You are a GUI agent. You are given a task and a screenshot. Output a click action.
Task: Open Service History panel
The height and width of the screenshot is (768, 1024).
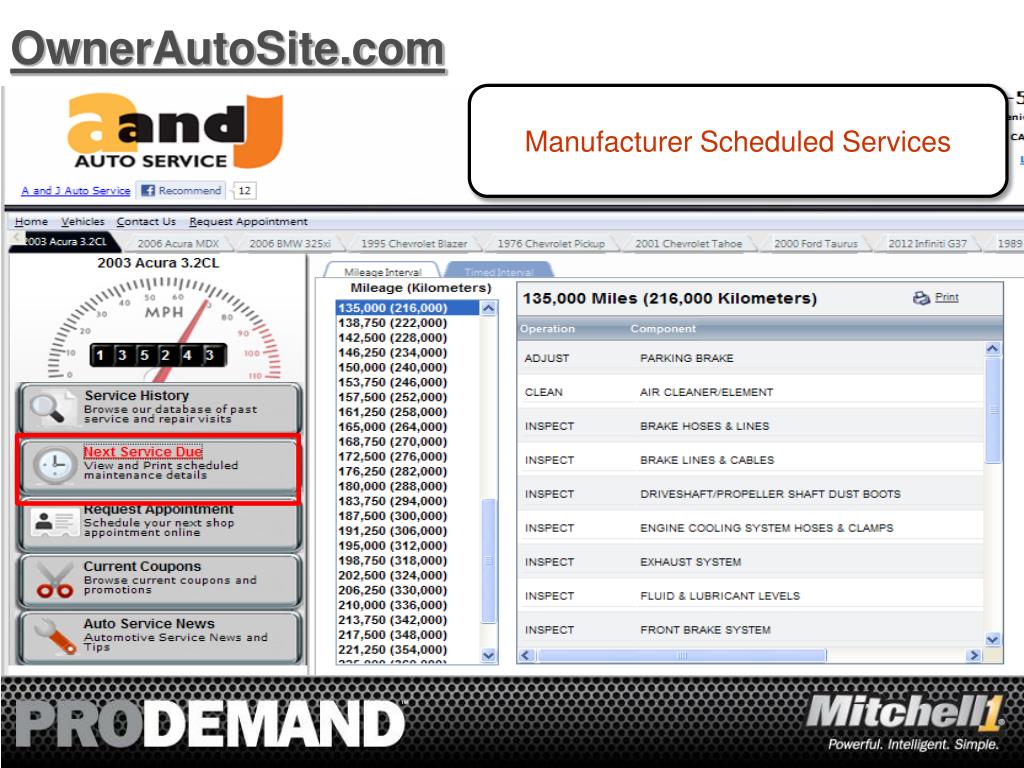[x=160, y=408]
